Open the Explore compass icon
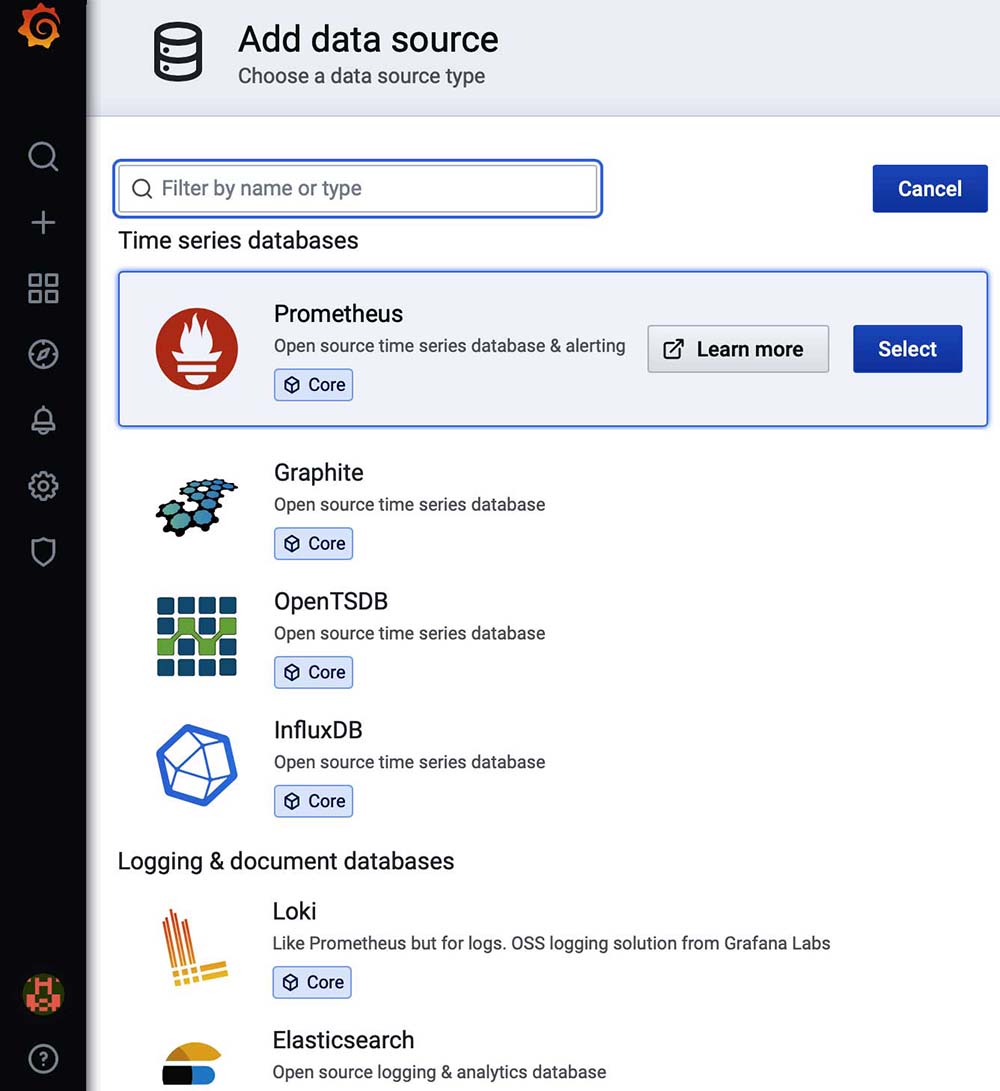Screen dimensions: 1000x1091 (43, 354)
